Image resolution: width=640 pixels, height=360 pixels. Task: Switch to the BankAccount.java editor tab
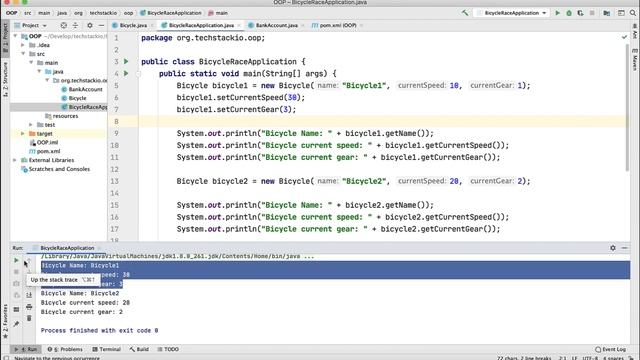276,25
